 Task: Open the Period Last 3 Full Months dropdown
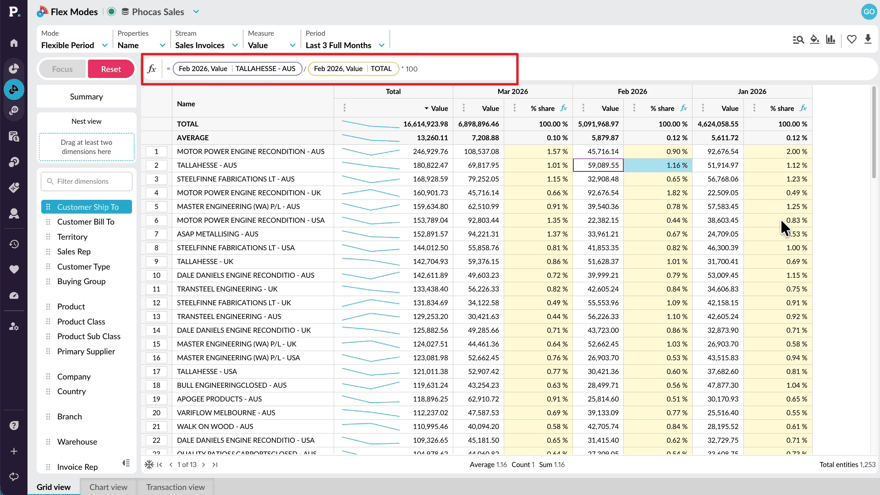coord(345,40)
